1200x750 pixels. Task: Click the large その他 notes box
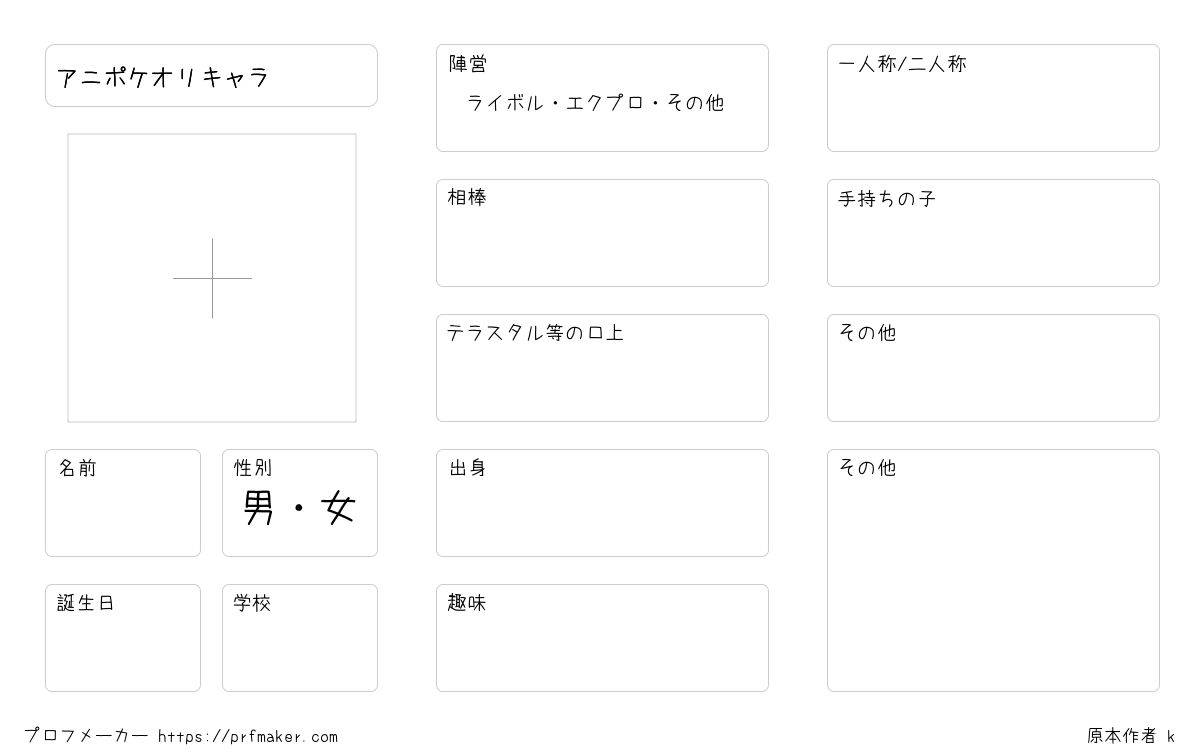click(x=993, y=570)
